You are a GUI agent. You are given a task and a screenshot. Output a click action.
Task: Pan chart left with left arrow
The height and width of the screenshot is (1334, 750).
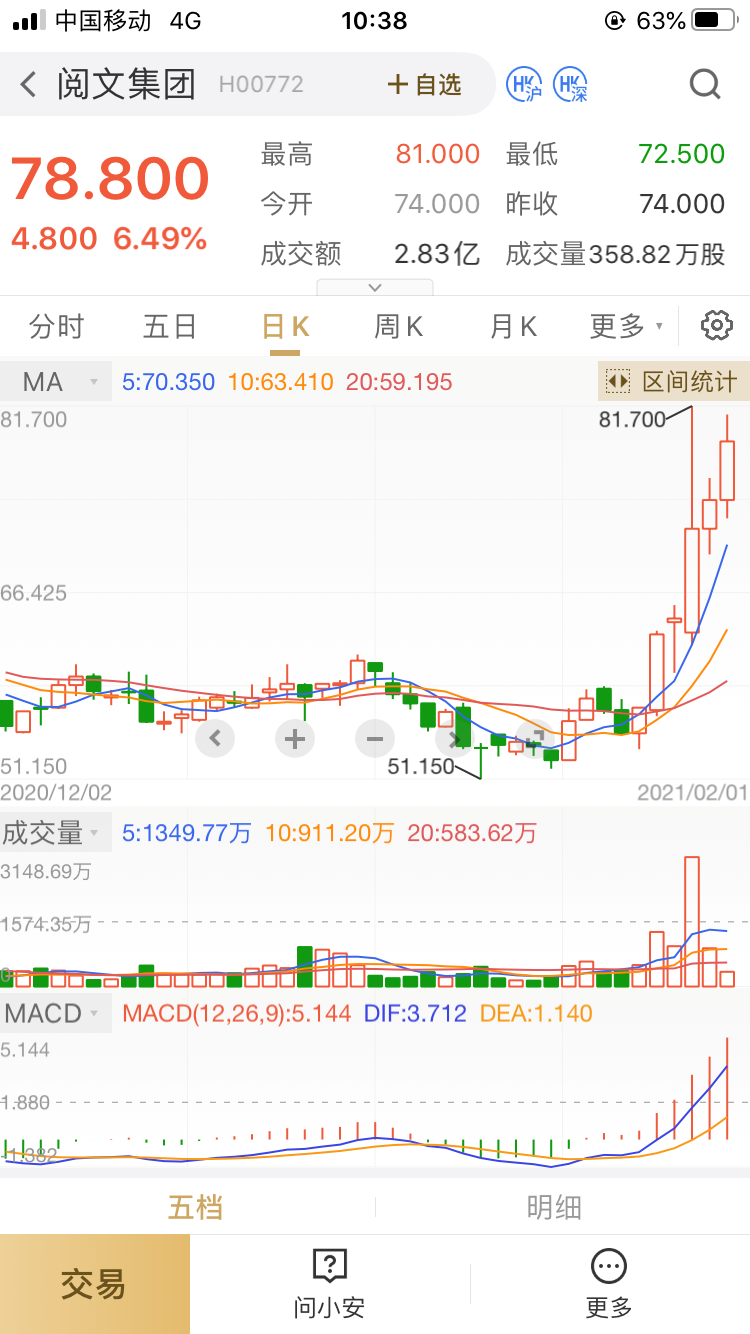point(215,740)
